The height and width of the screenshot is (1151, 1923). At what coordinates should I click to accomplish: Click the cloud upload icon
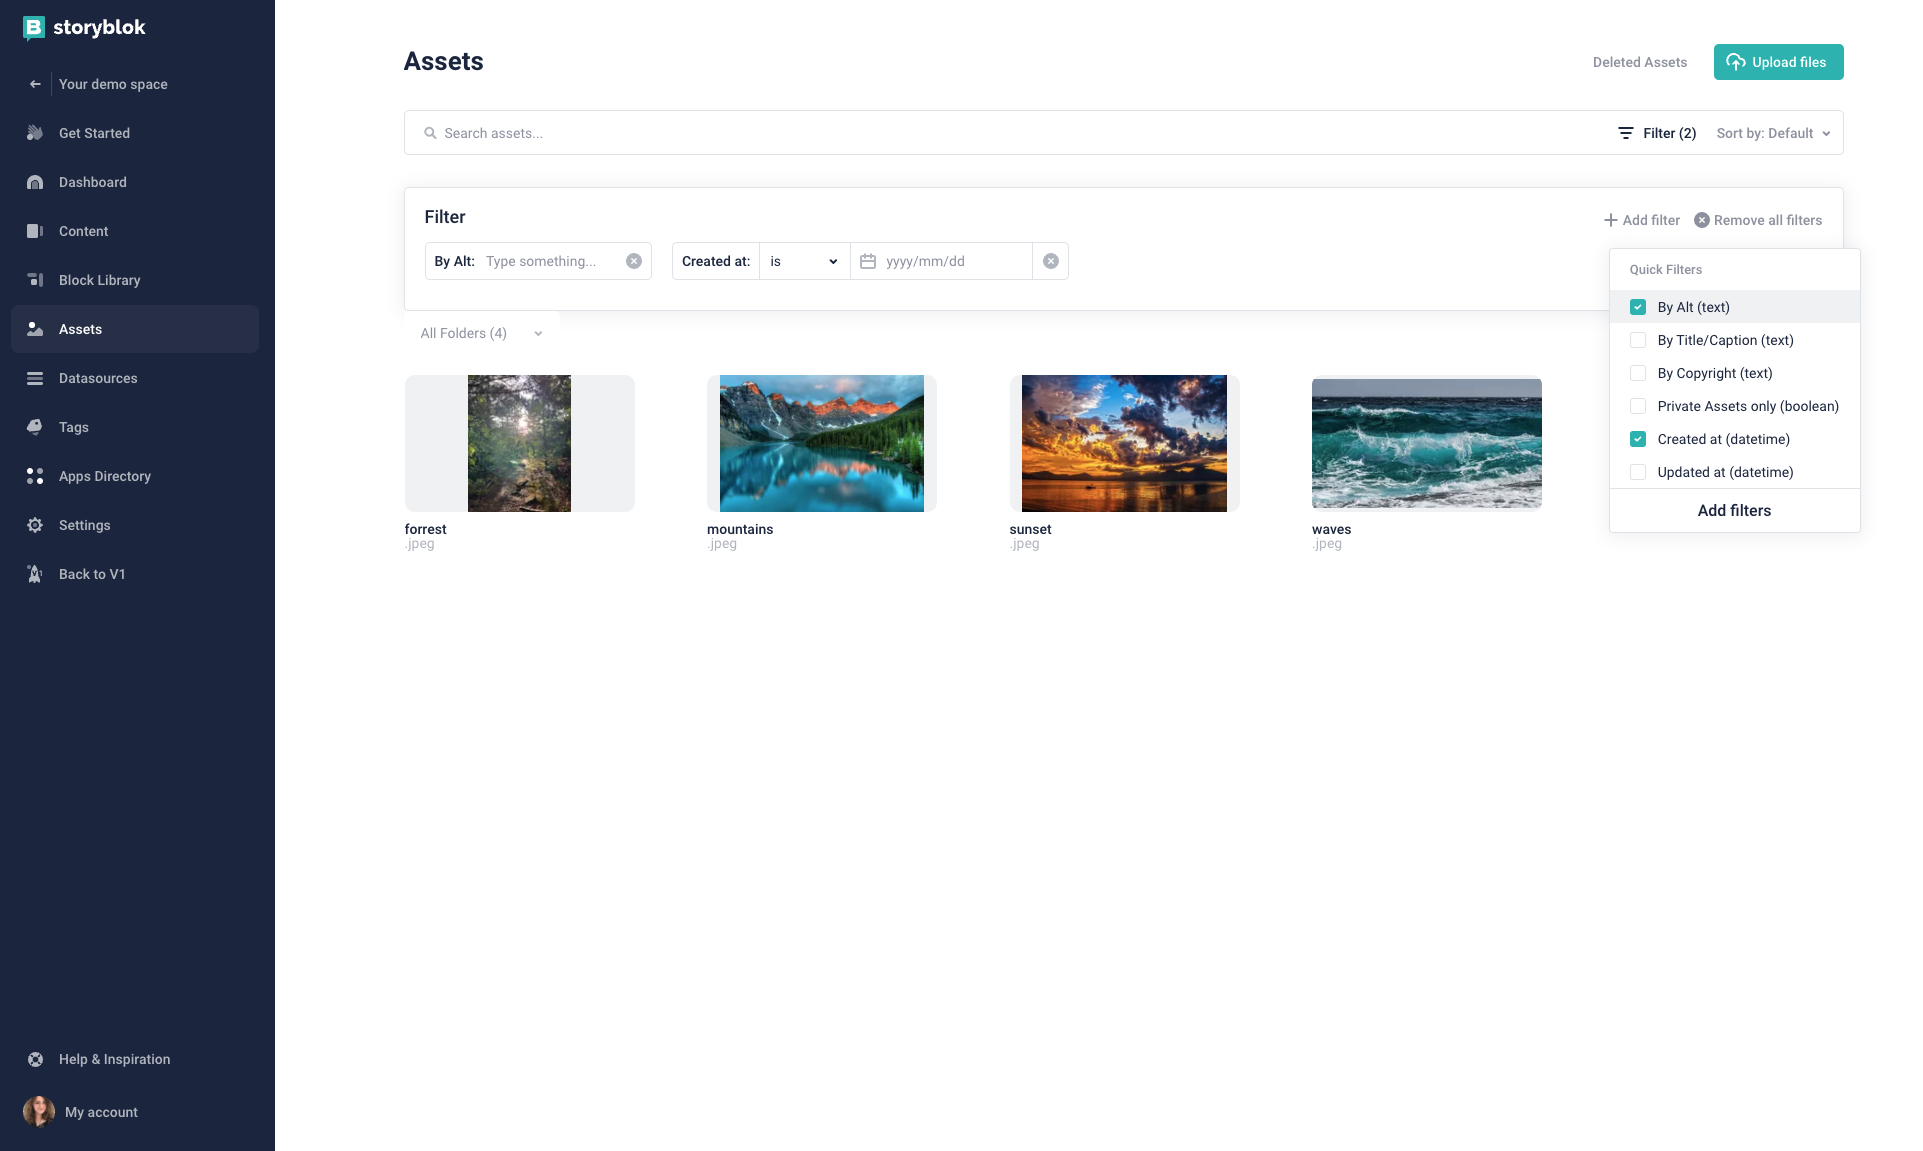click(1736, 62)
